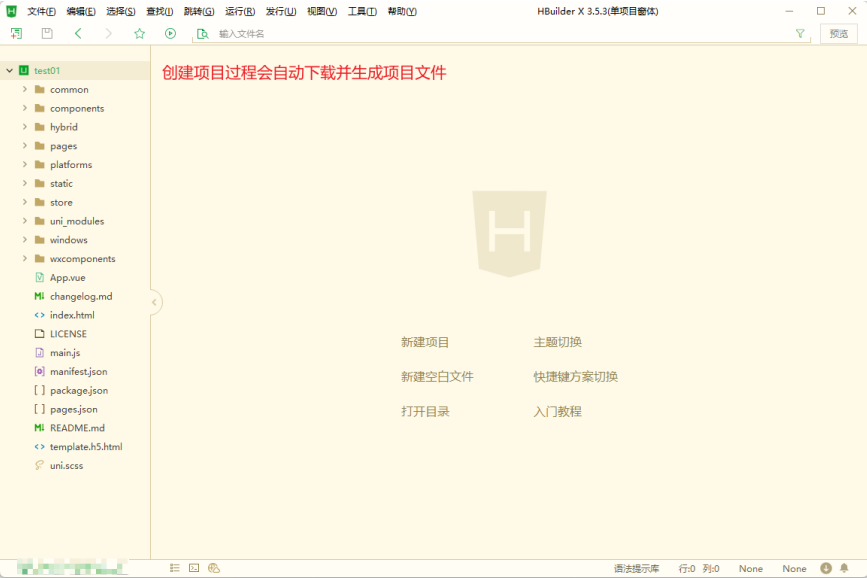Open the 视图(V) menu
Viewport: 867px width, 578px height.
[322, 11]
